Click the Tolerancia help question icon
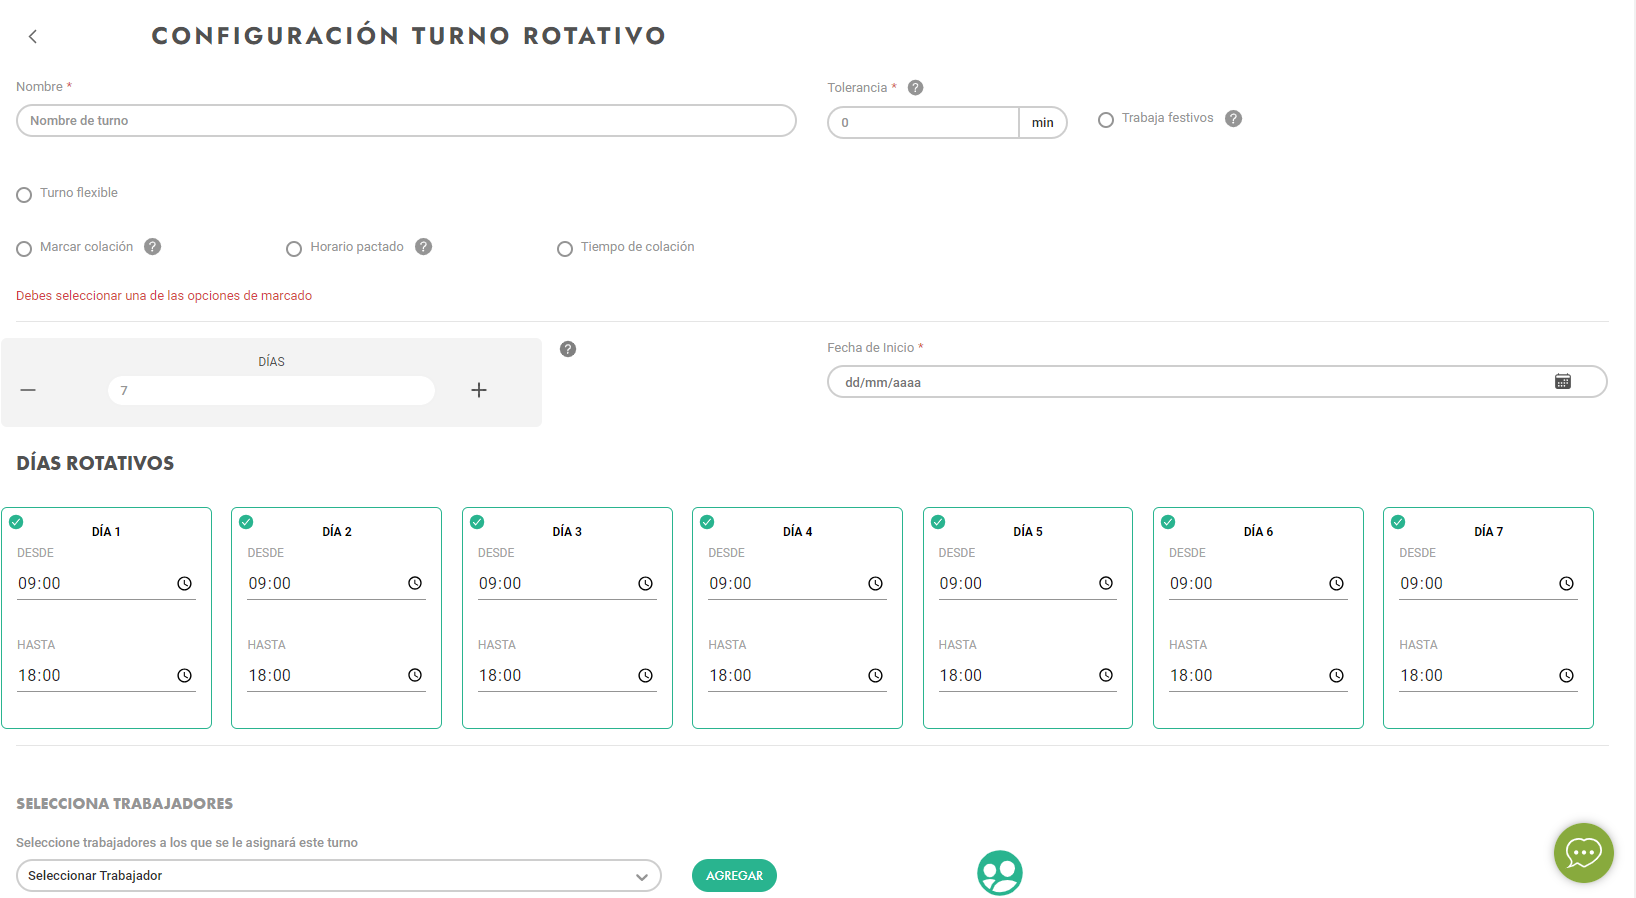Image resolution: width=1636 pixels, height=898 pixels. click(915, 88)
